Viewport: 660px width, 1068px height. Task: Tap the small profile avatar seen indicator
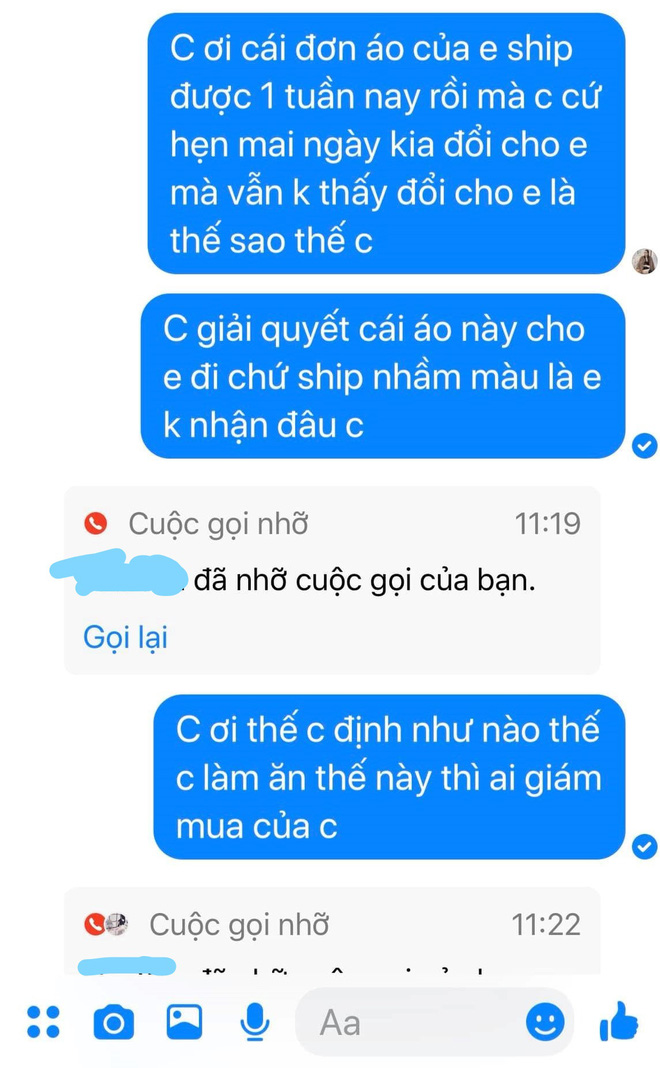tap(644, 261)
